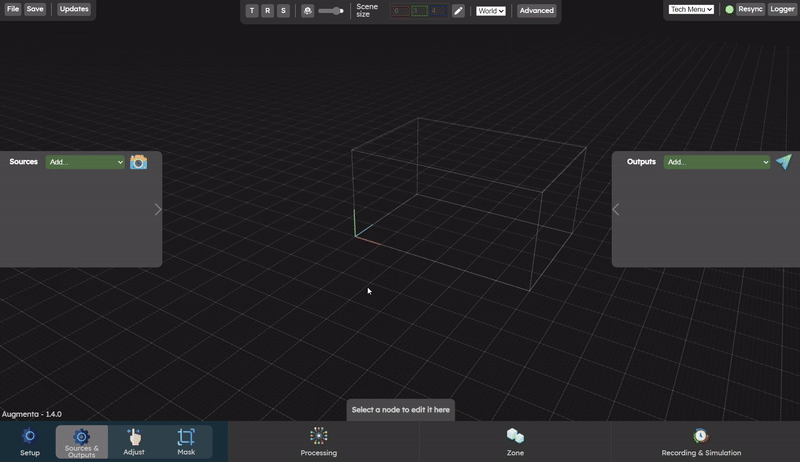The image size is (800, 462).
Task: Click the 'Select a node to edit it here' label
Action: pos(401,410)
